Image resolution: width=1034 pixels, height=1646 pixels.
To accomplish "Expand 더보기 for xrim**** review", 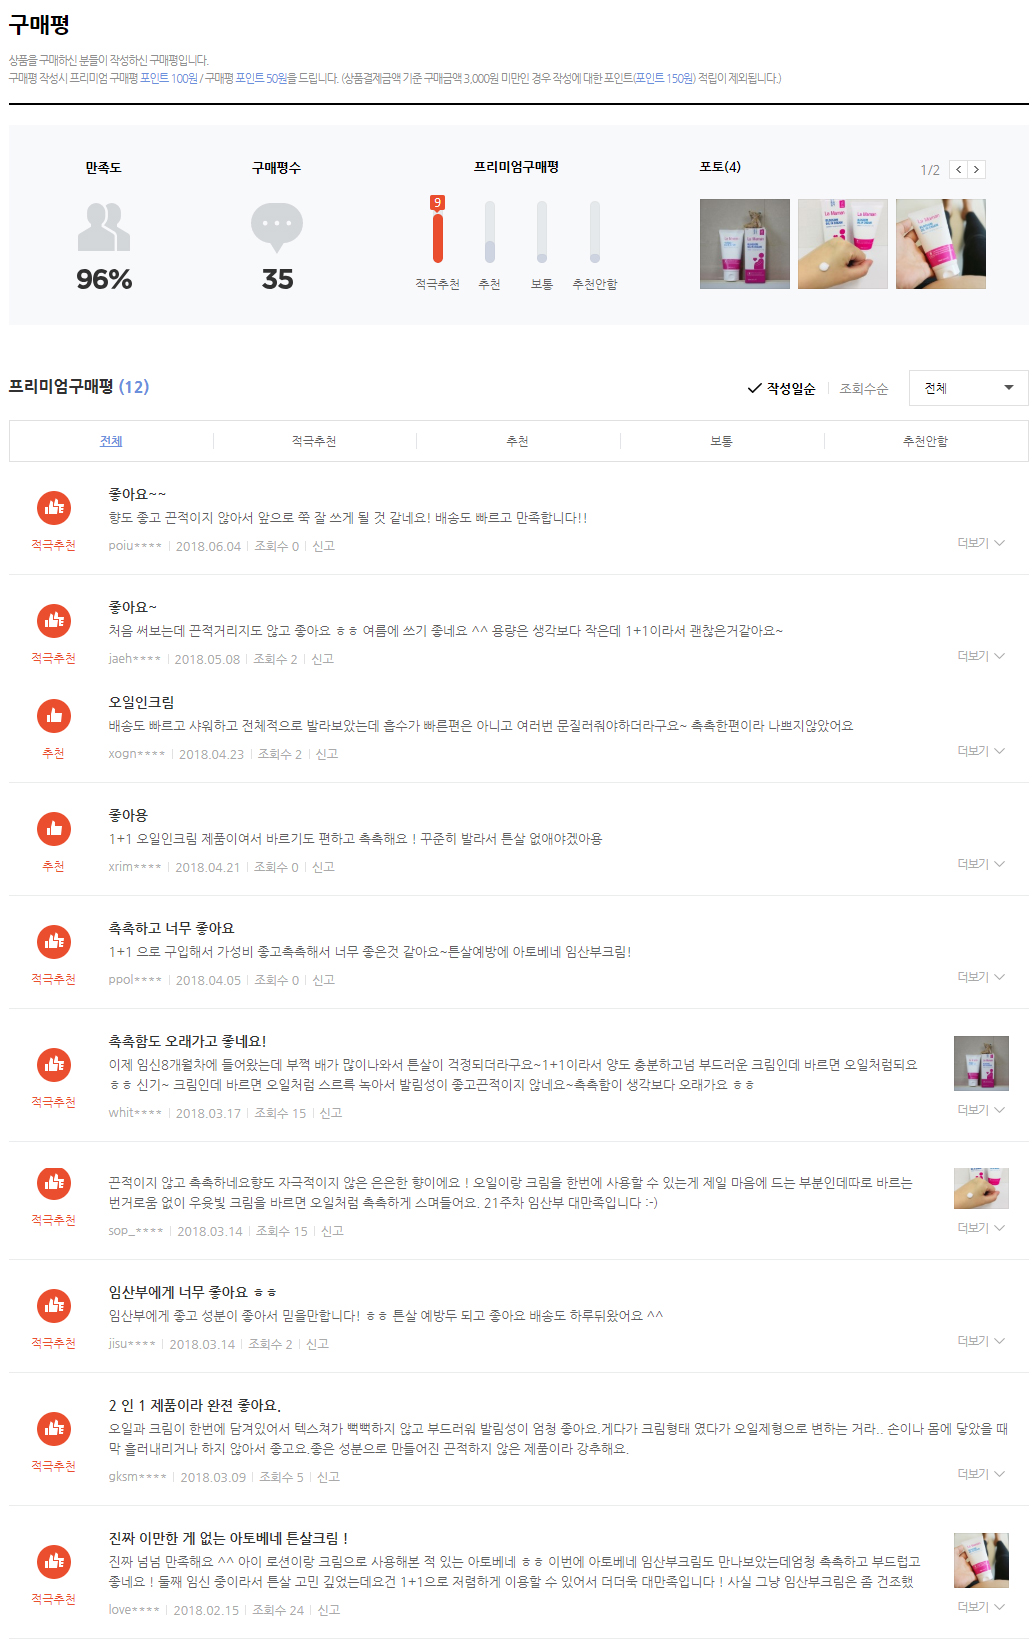I will point(981,864).
